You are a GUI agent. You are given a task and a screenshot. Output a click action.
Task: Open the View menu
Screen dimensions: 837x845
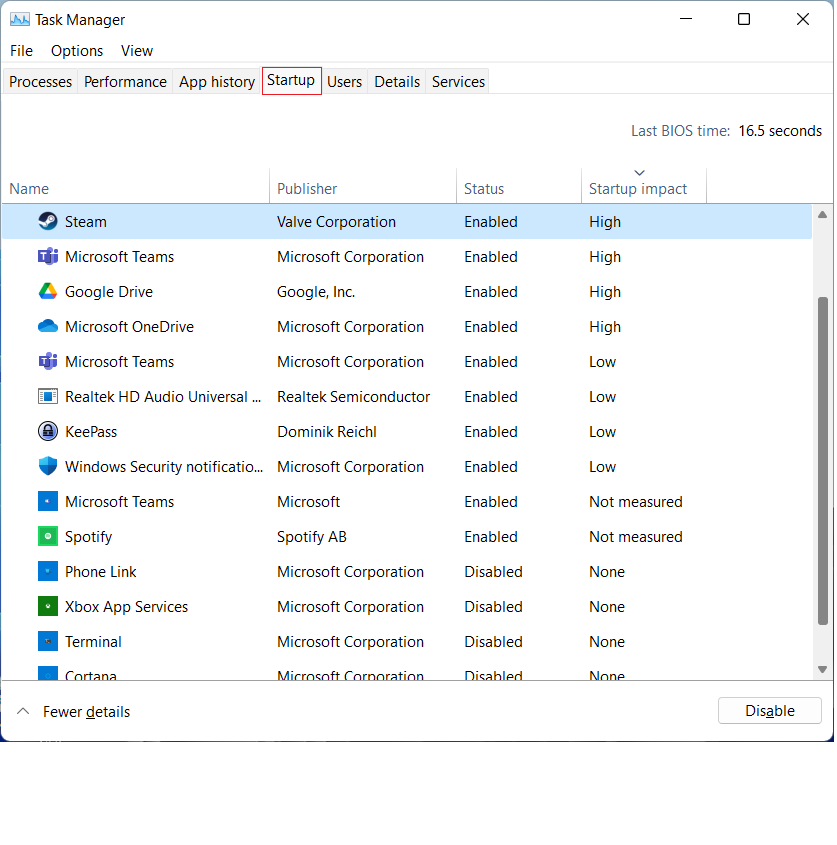(137, 51)
